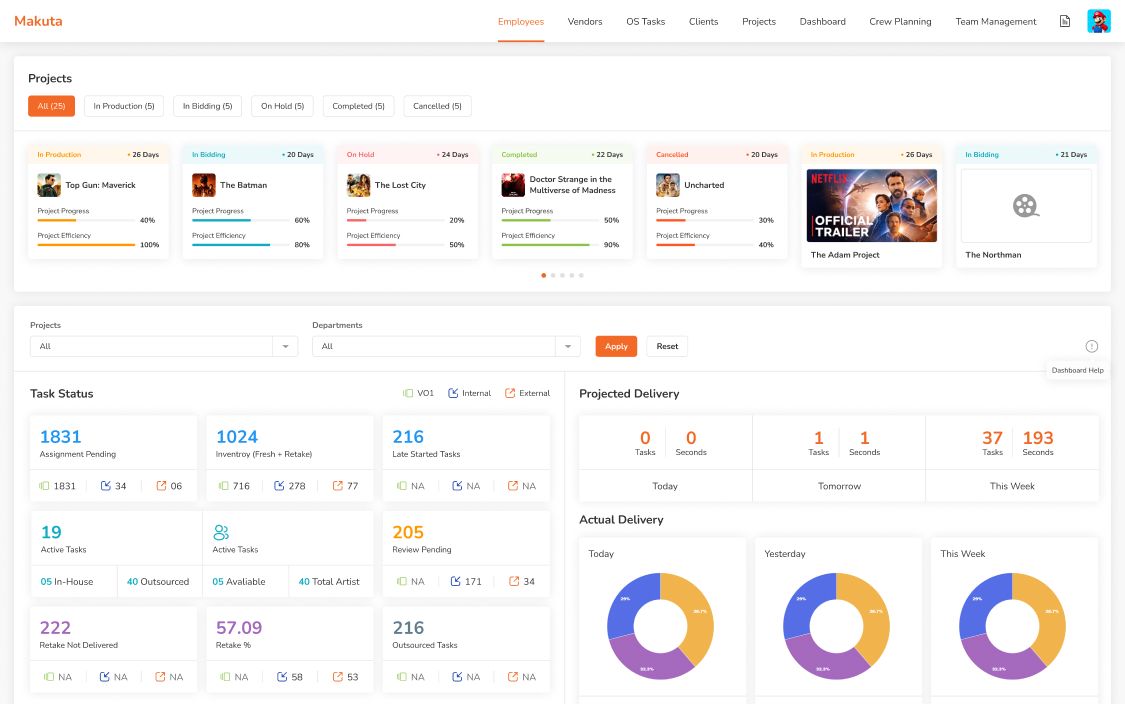Select the All (25) filter chip

click(52, 106)
